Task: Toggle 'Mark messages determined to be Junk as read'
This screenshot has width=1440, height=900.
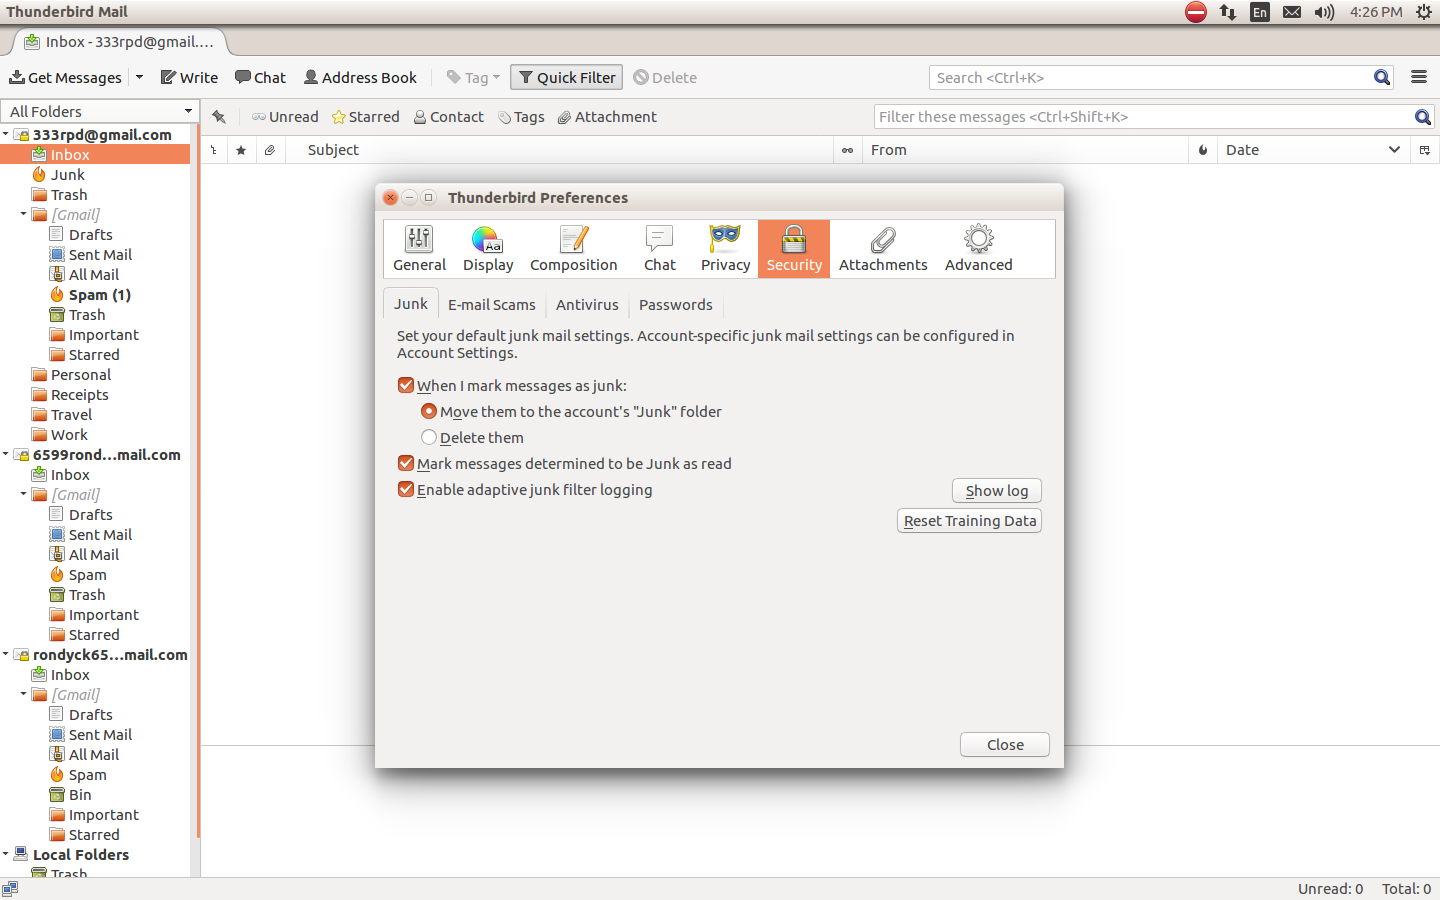Action: coord(406,463)
